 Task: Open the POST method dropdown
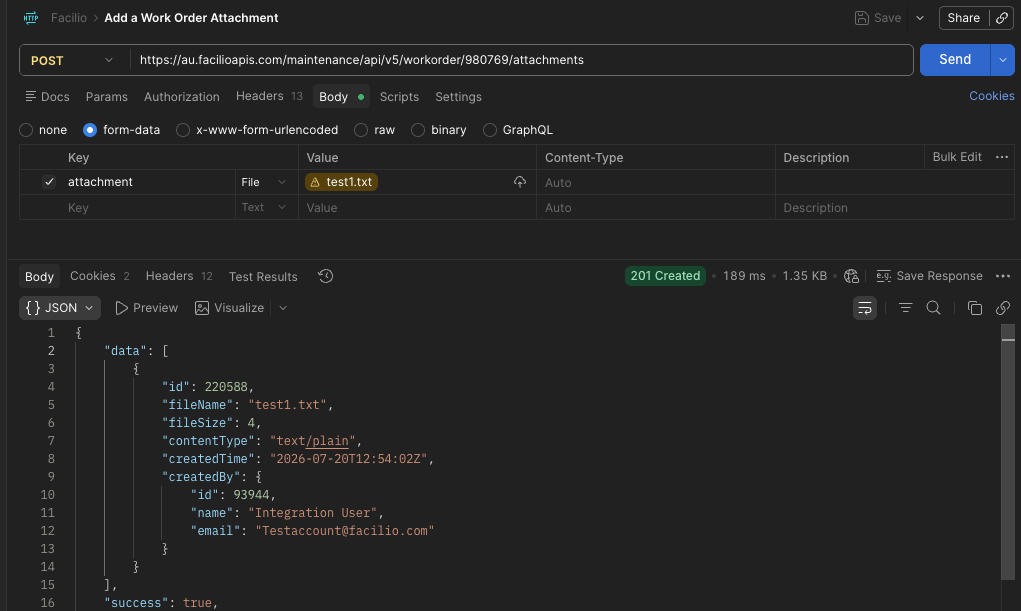click(x=72, y=61)
